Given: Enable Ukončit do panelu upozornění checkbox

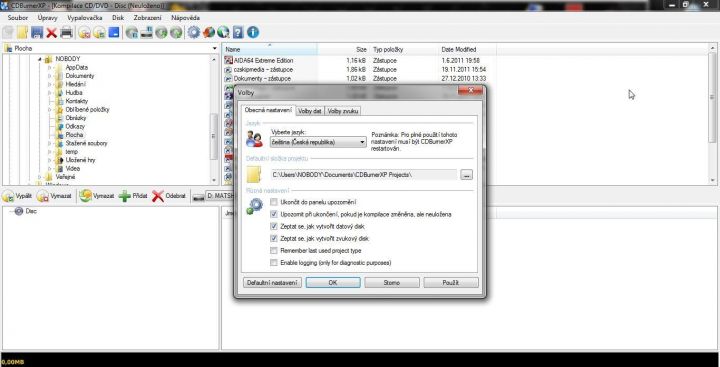Looking at the screenshot, I should (x=274, y=202).
